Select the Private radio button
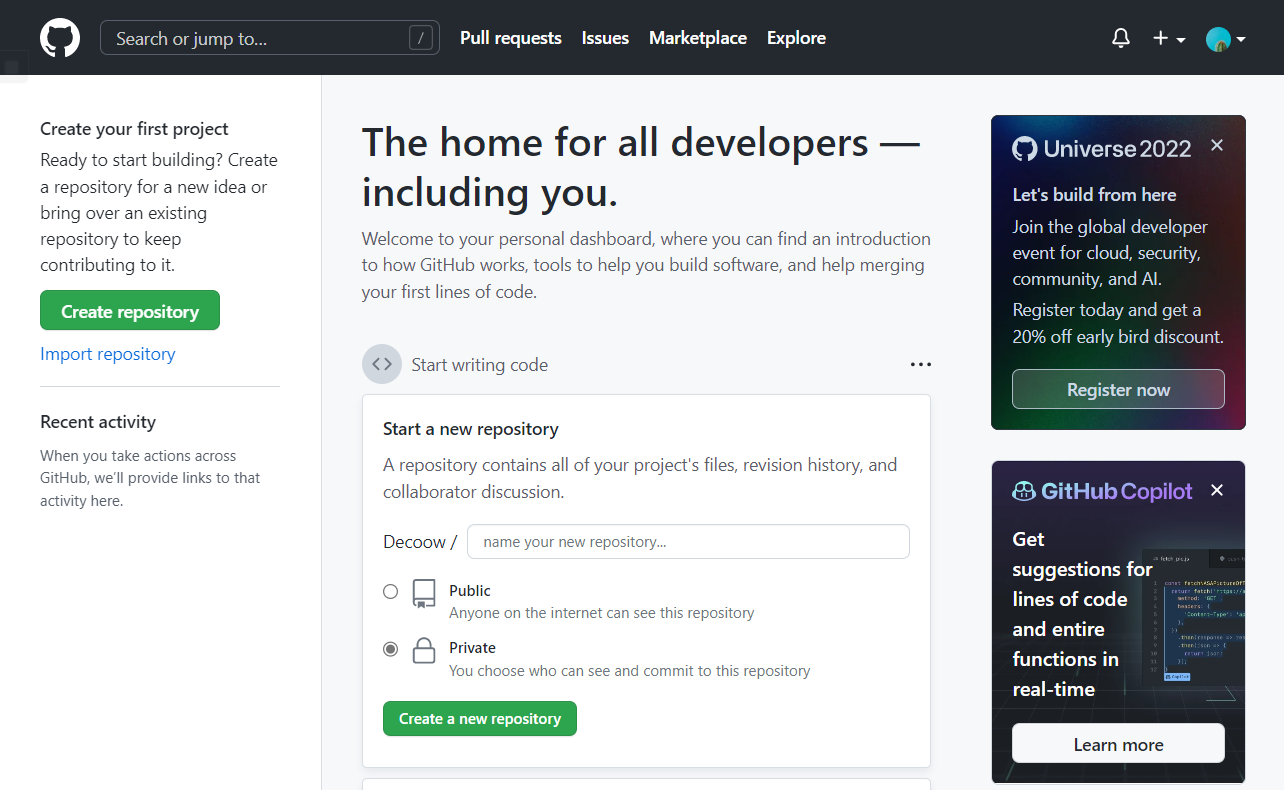The image size is (1284, 790). 391,649
